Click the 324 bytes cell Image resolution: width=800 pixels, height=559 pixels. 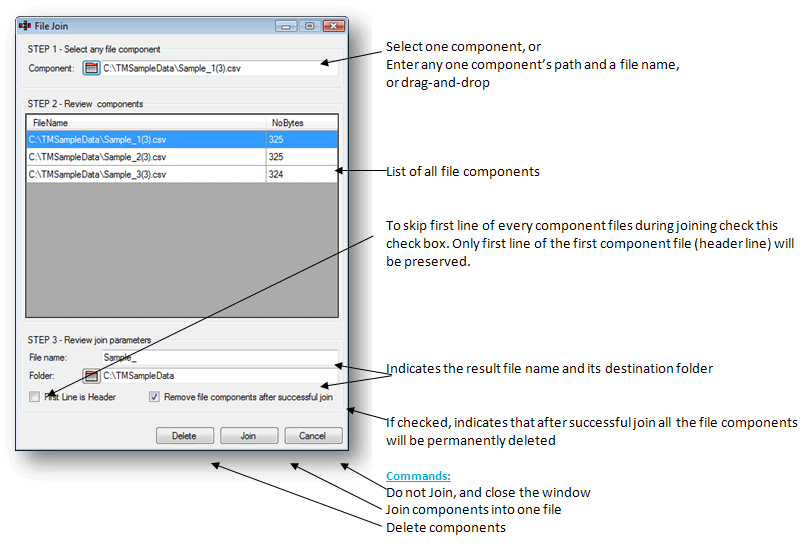coord(302,174)
